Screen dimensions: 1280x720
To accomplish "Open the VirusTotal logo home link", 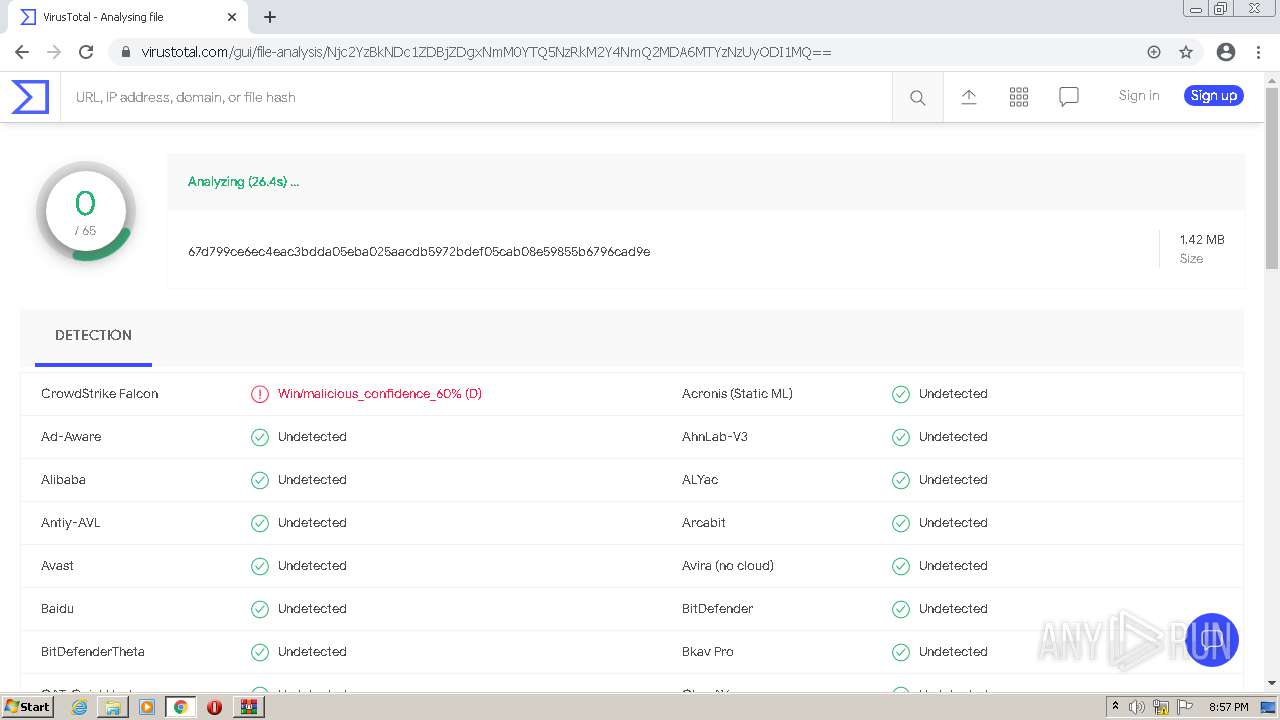I will click(x=30, y=97).
